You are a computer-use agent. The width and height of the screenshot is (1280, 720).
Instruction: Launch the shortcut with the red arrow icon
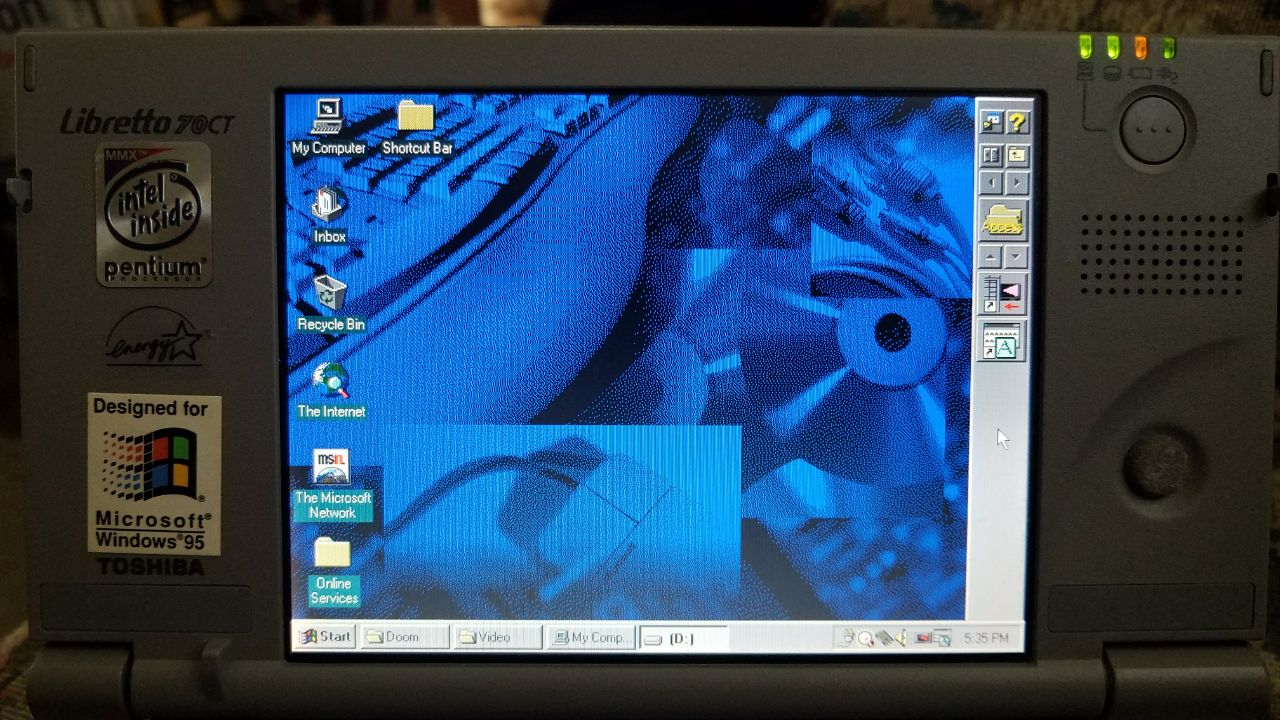1002,295
